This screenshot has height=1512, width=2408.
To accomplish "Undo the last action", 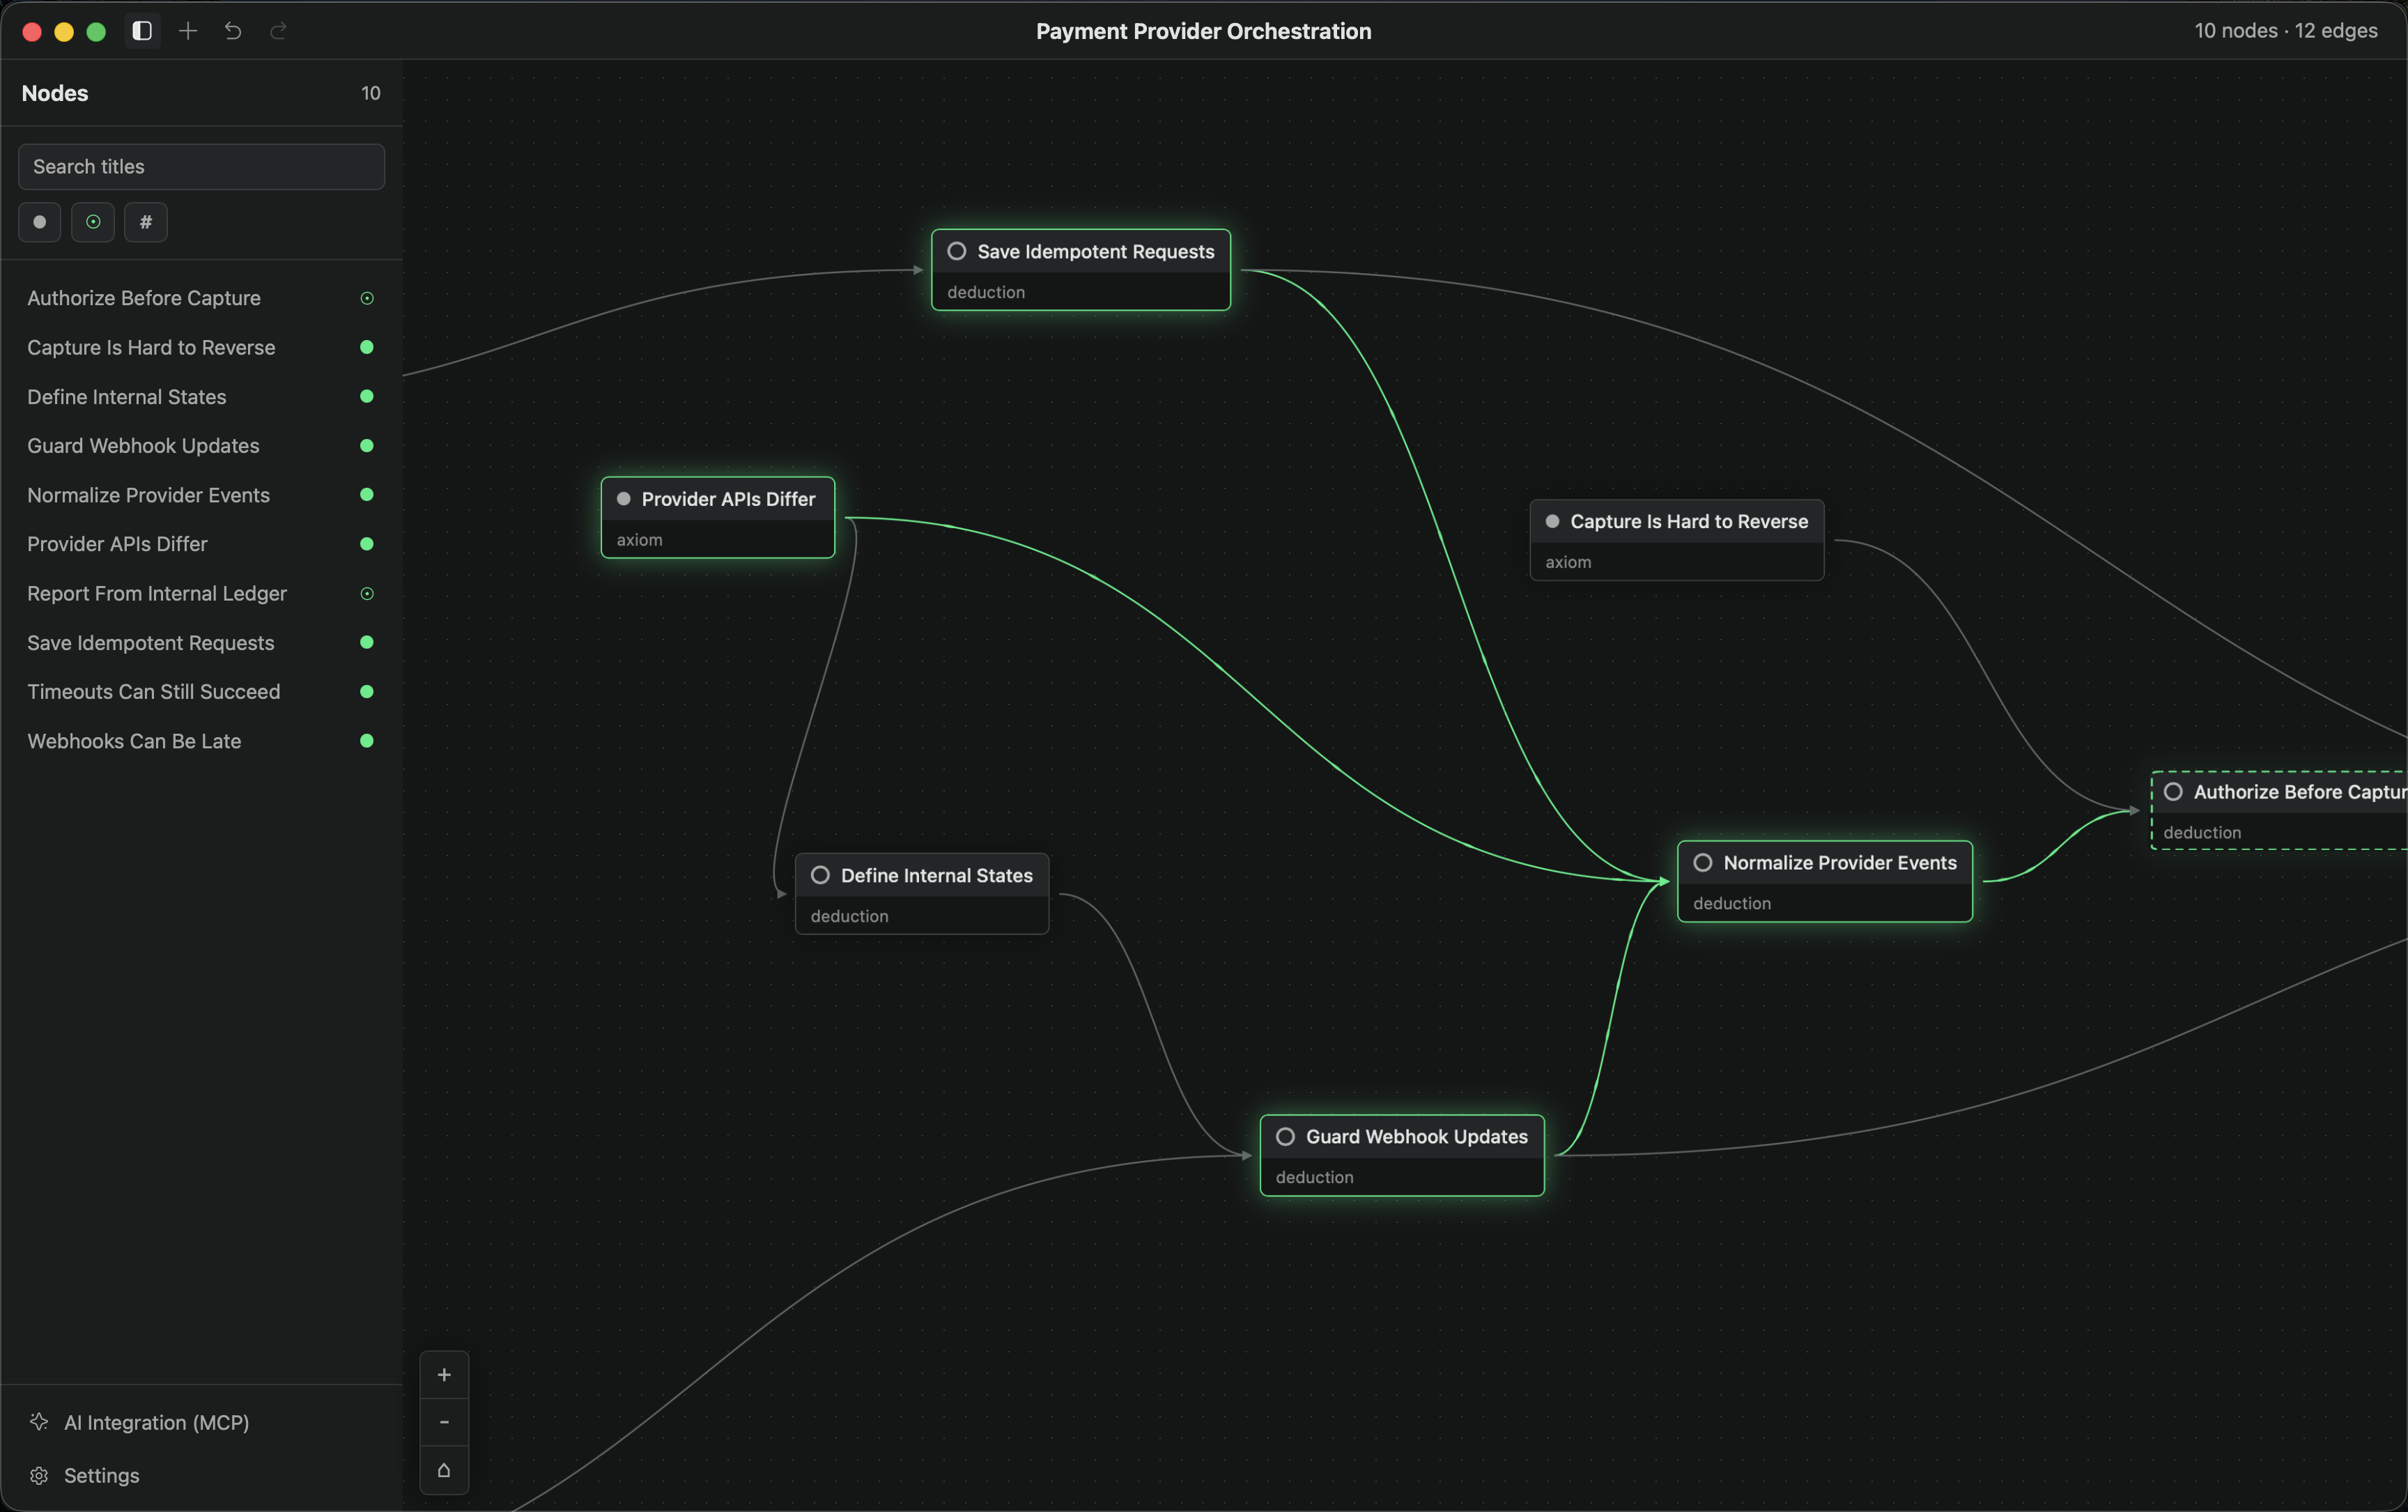I will point(233,31).
